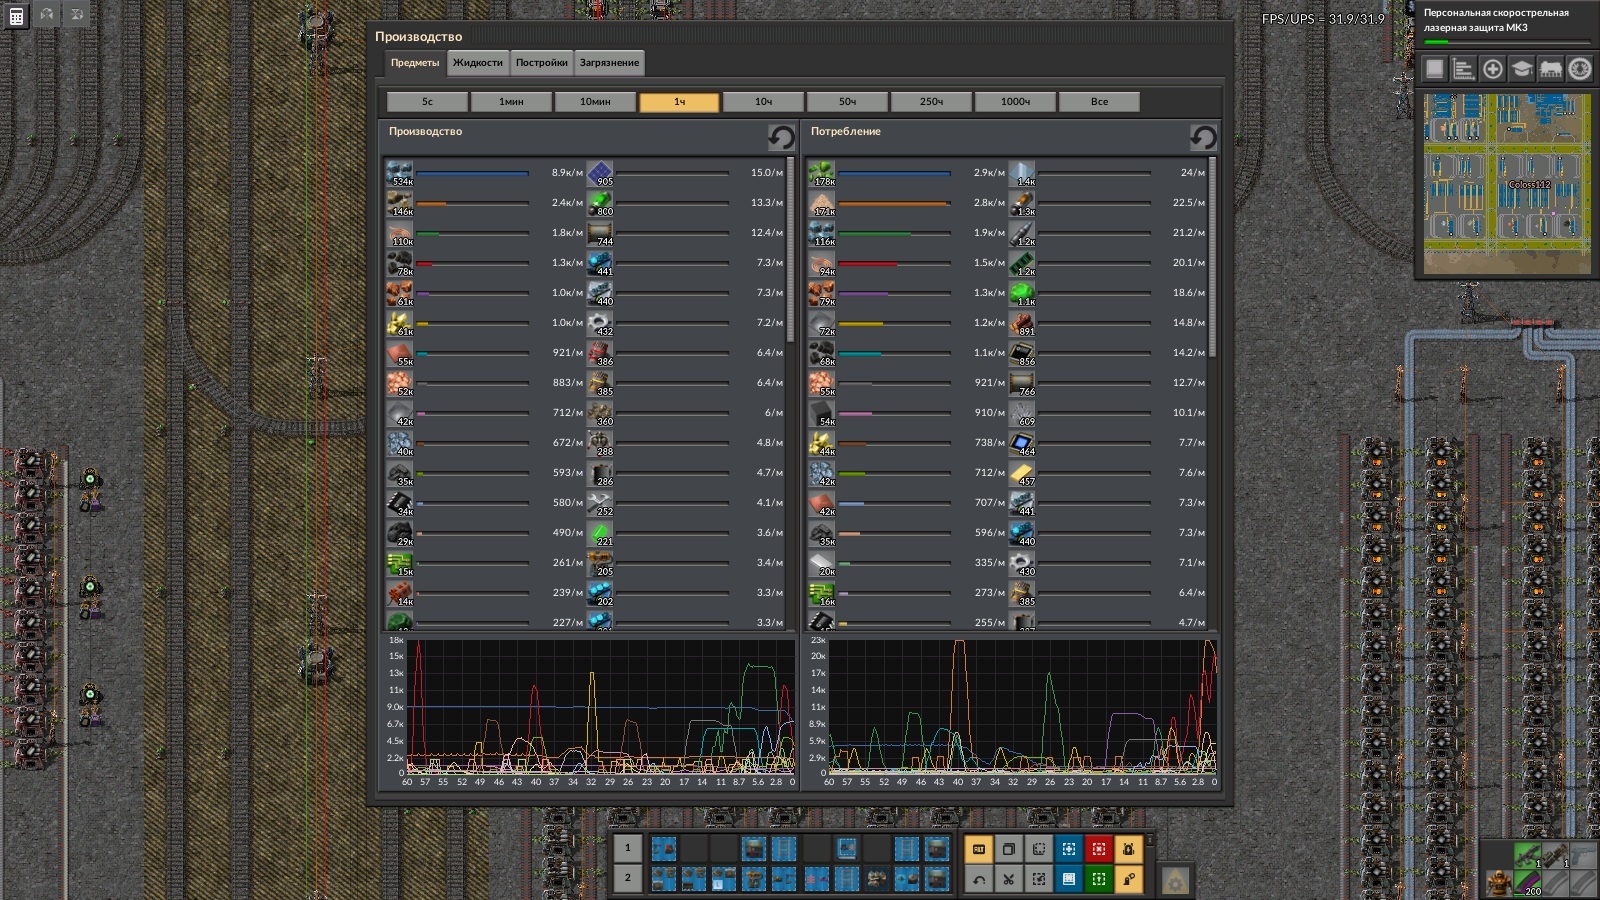Click the consumption graph chart area
This screenshot has height=900, width=1600.
point(1022,707)
